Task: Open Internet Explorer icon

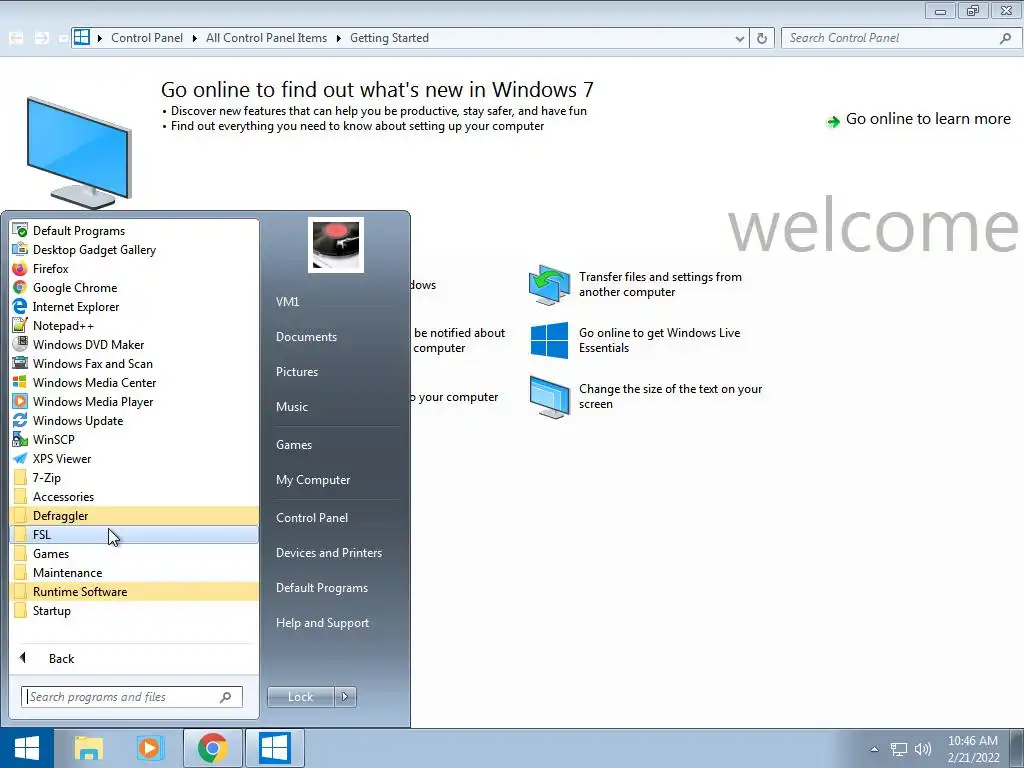Action: 20,306
